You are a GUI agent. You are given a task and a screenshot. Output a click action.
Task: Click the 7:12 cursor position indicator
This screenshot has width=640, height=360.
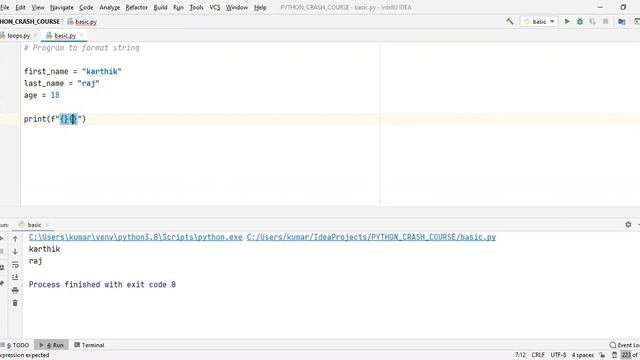(x=520, y=355)
